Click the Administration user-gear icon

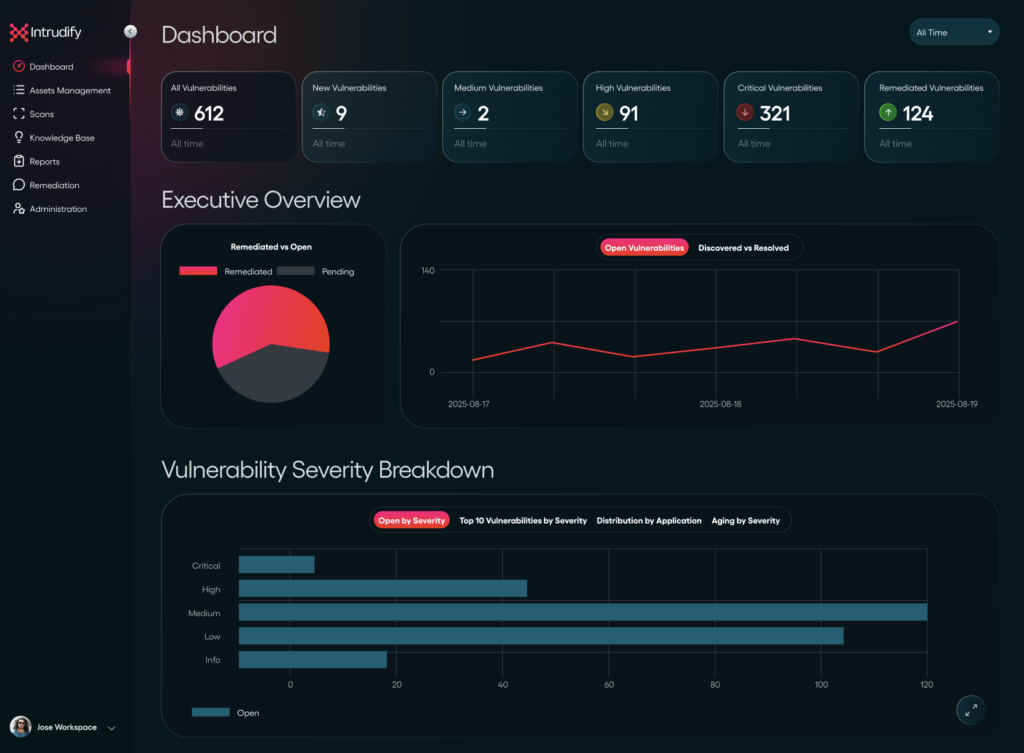click(18, 209)
